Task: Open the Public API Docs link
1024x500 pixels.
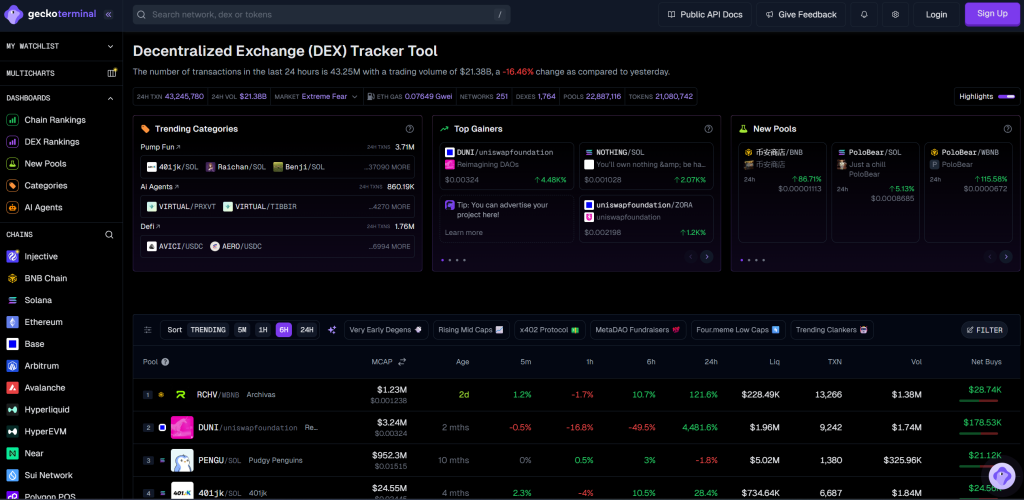Action: 704,15
